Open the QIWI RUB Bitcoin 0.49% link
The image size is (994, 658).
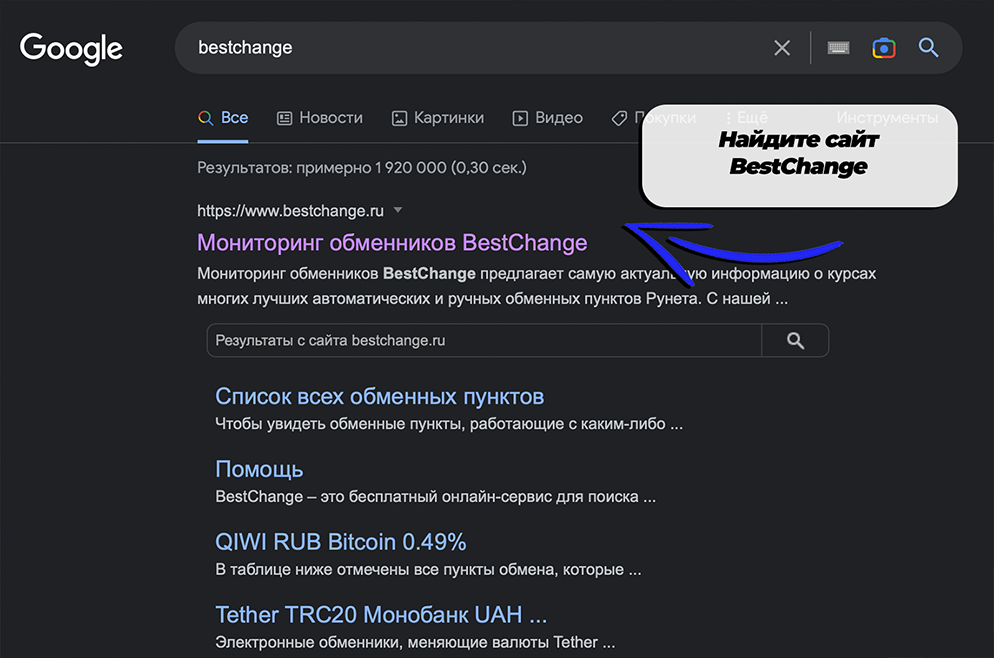tap(341, 542)
